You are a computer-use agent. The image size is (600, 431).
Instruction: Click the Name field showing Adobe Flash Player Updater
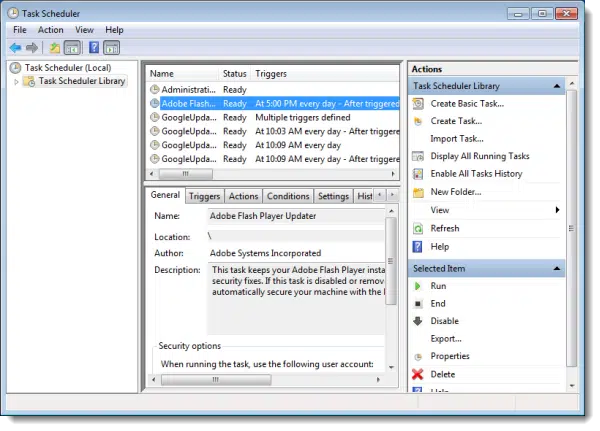[296, 216]
